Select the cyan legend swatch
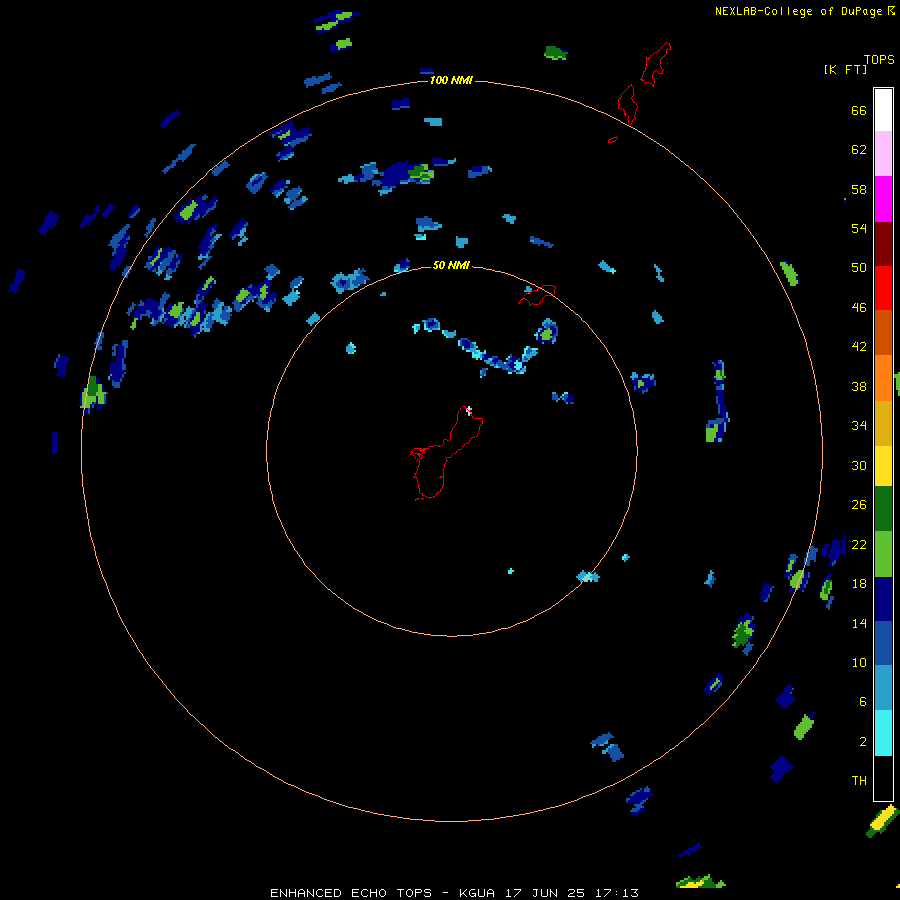 [883, 733]
